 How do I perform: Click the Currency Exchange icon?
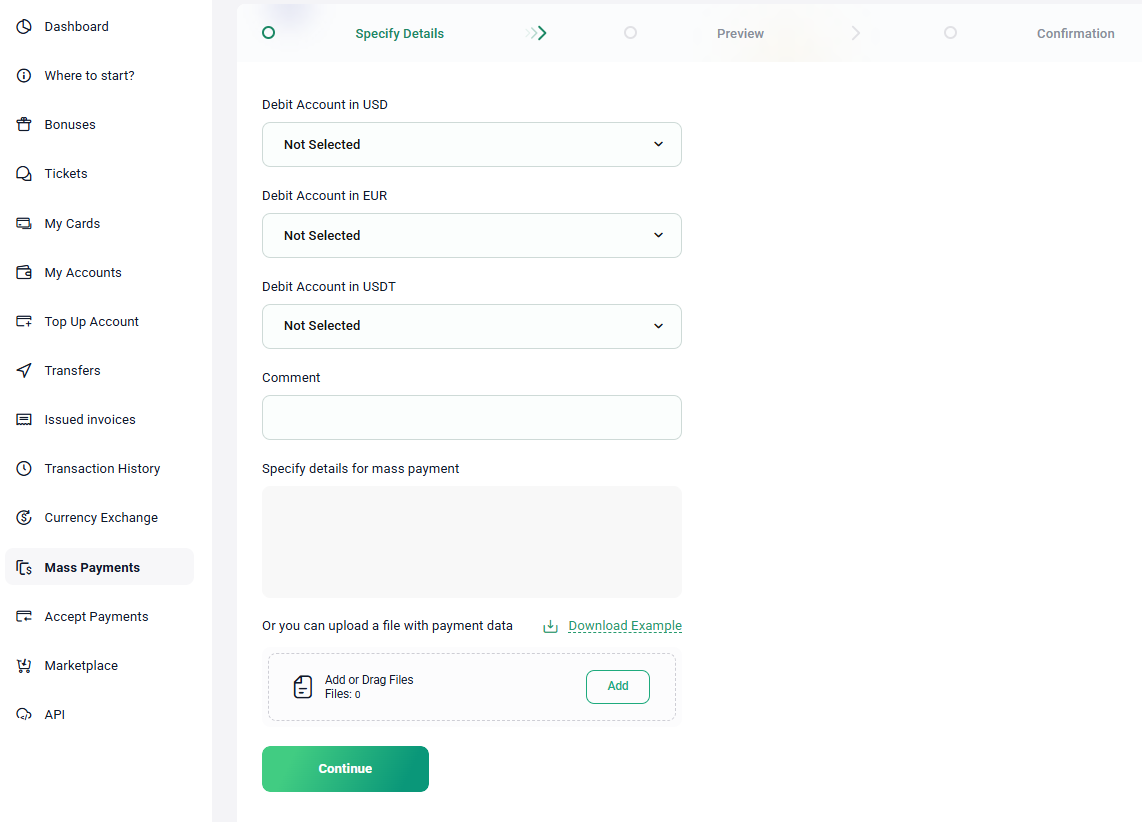[24, 518]
